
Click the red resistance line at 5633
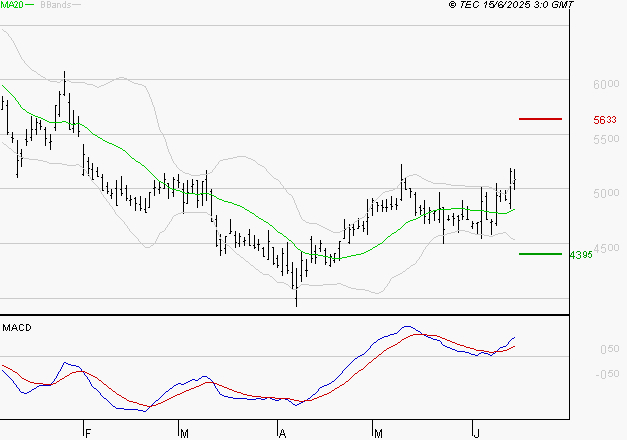[540, 118]
